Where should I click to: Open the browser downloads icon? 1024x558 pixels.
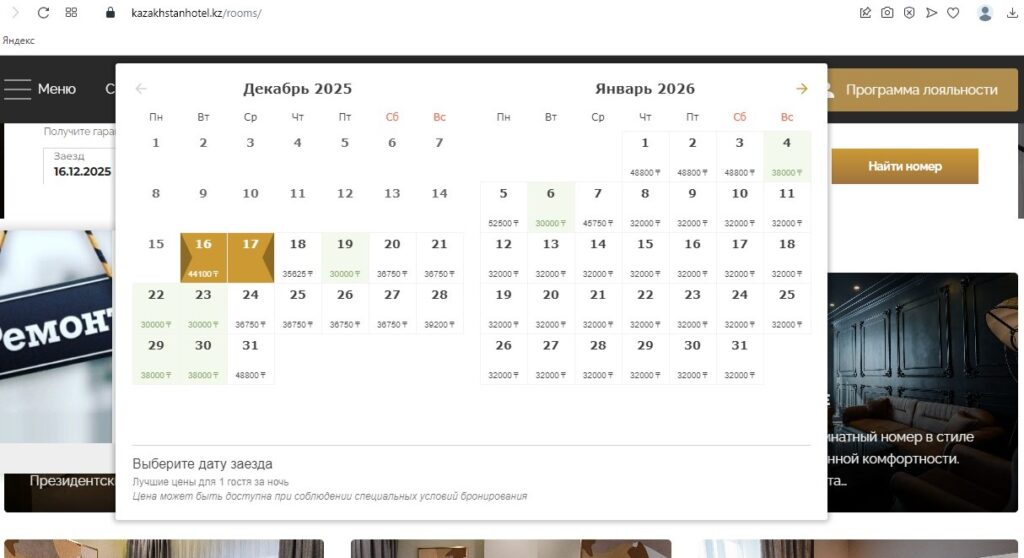pyautogui.click(x=1013, y=13)
